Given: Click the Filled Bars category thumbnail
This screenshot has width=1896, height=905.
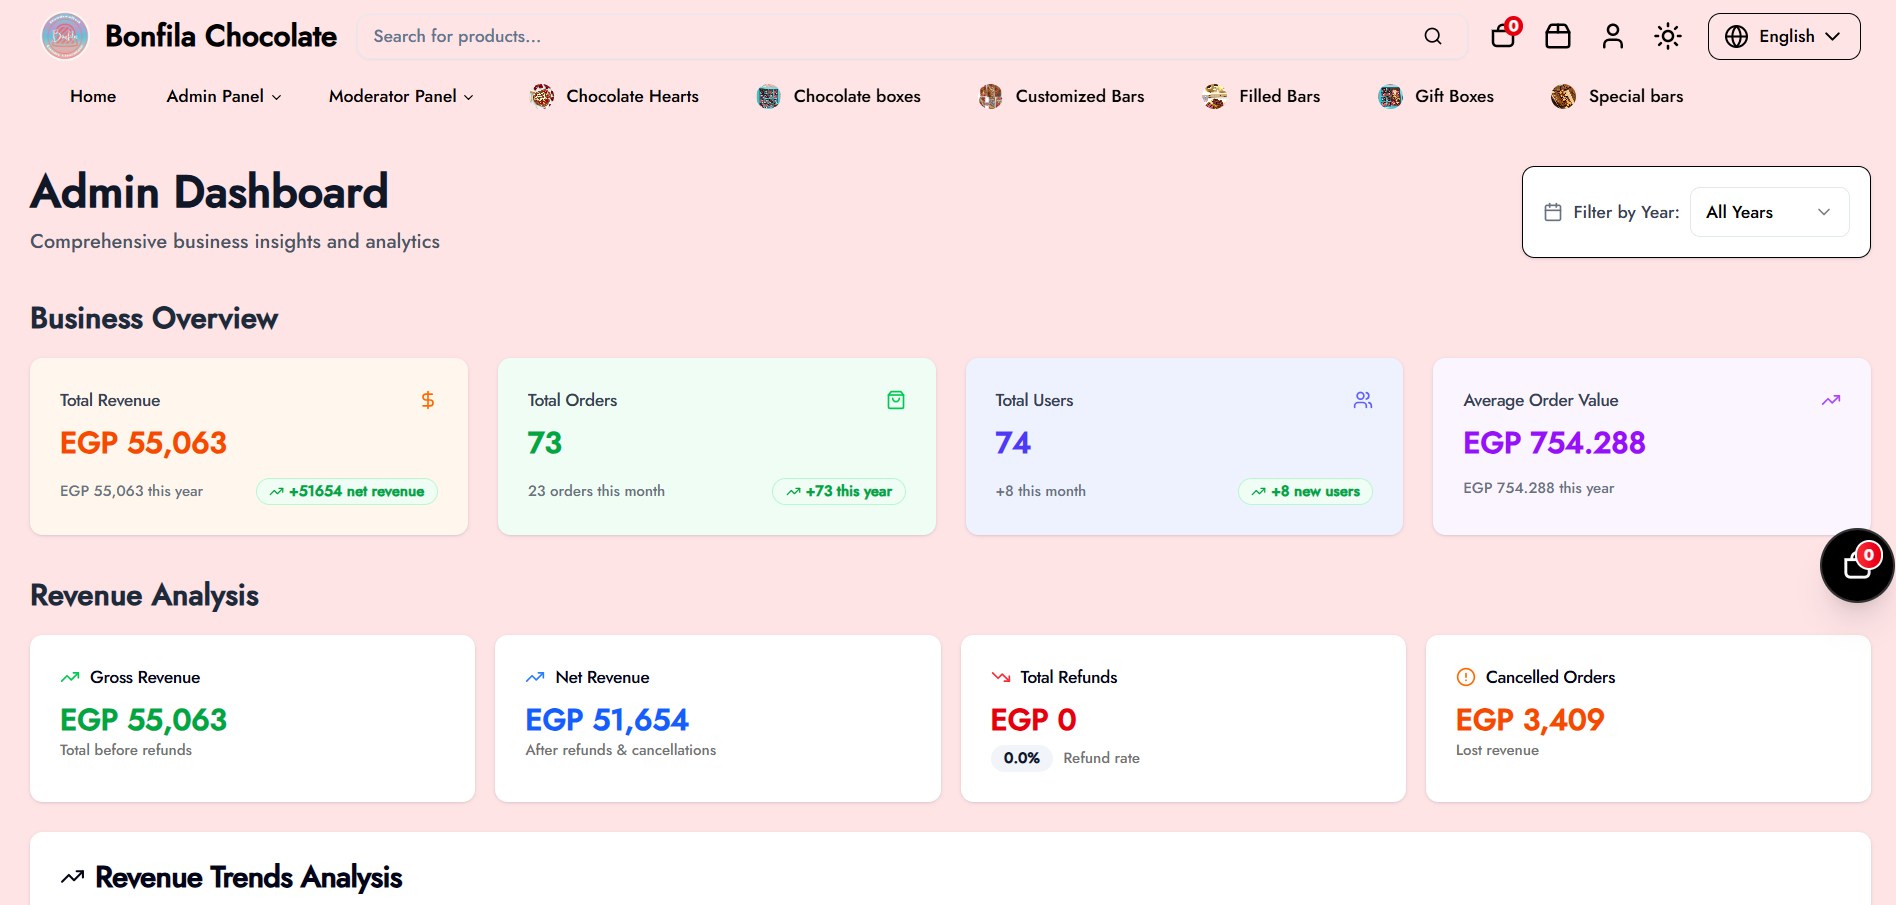Looking at the screenshot, I should [1215, 96].
